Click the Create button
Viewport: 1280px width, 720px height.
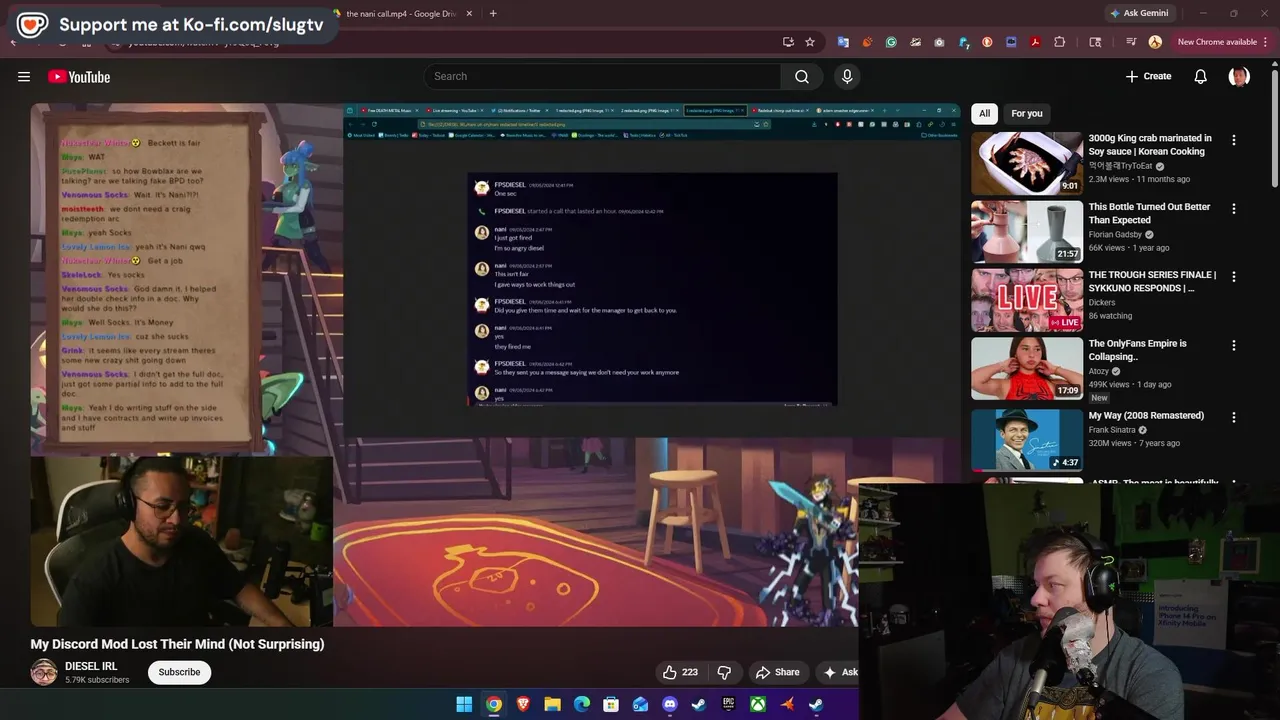[1148, 76]
